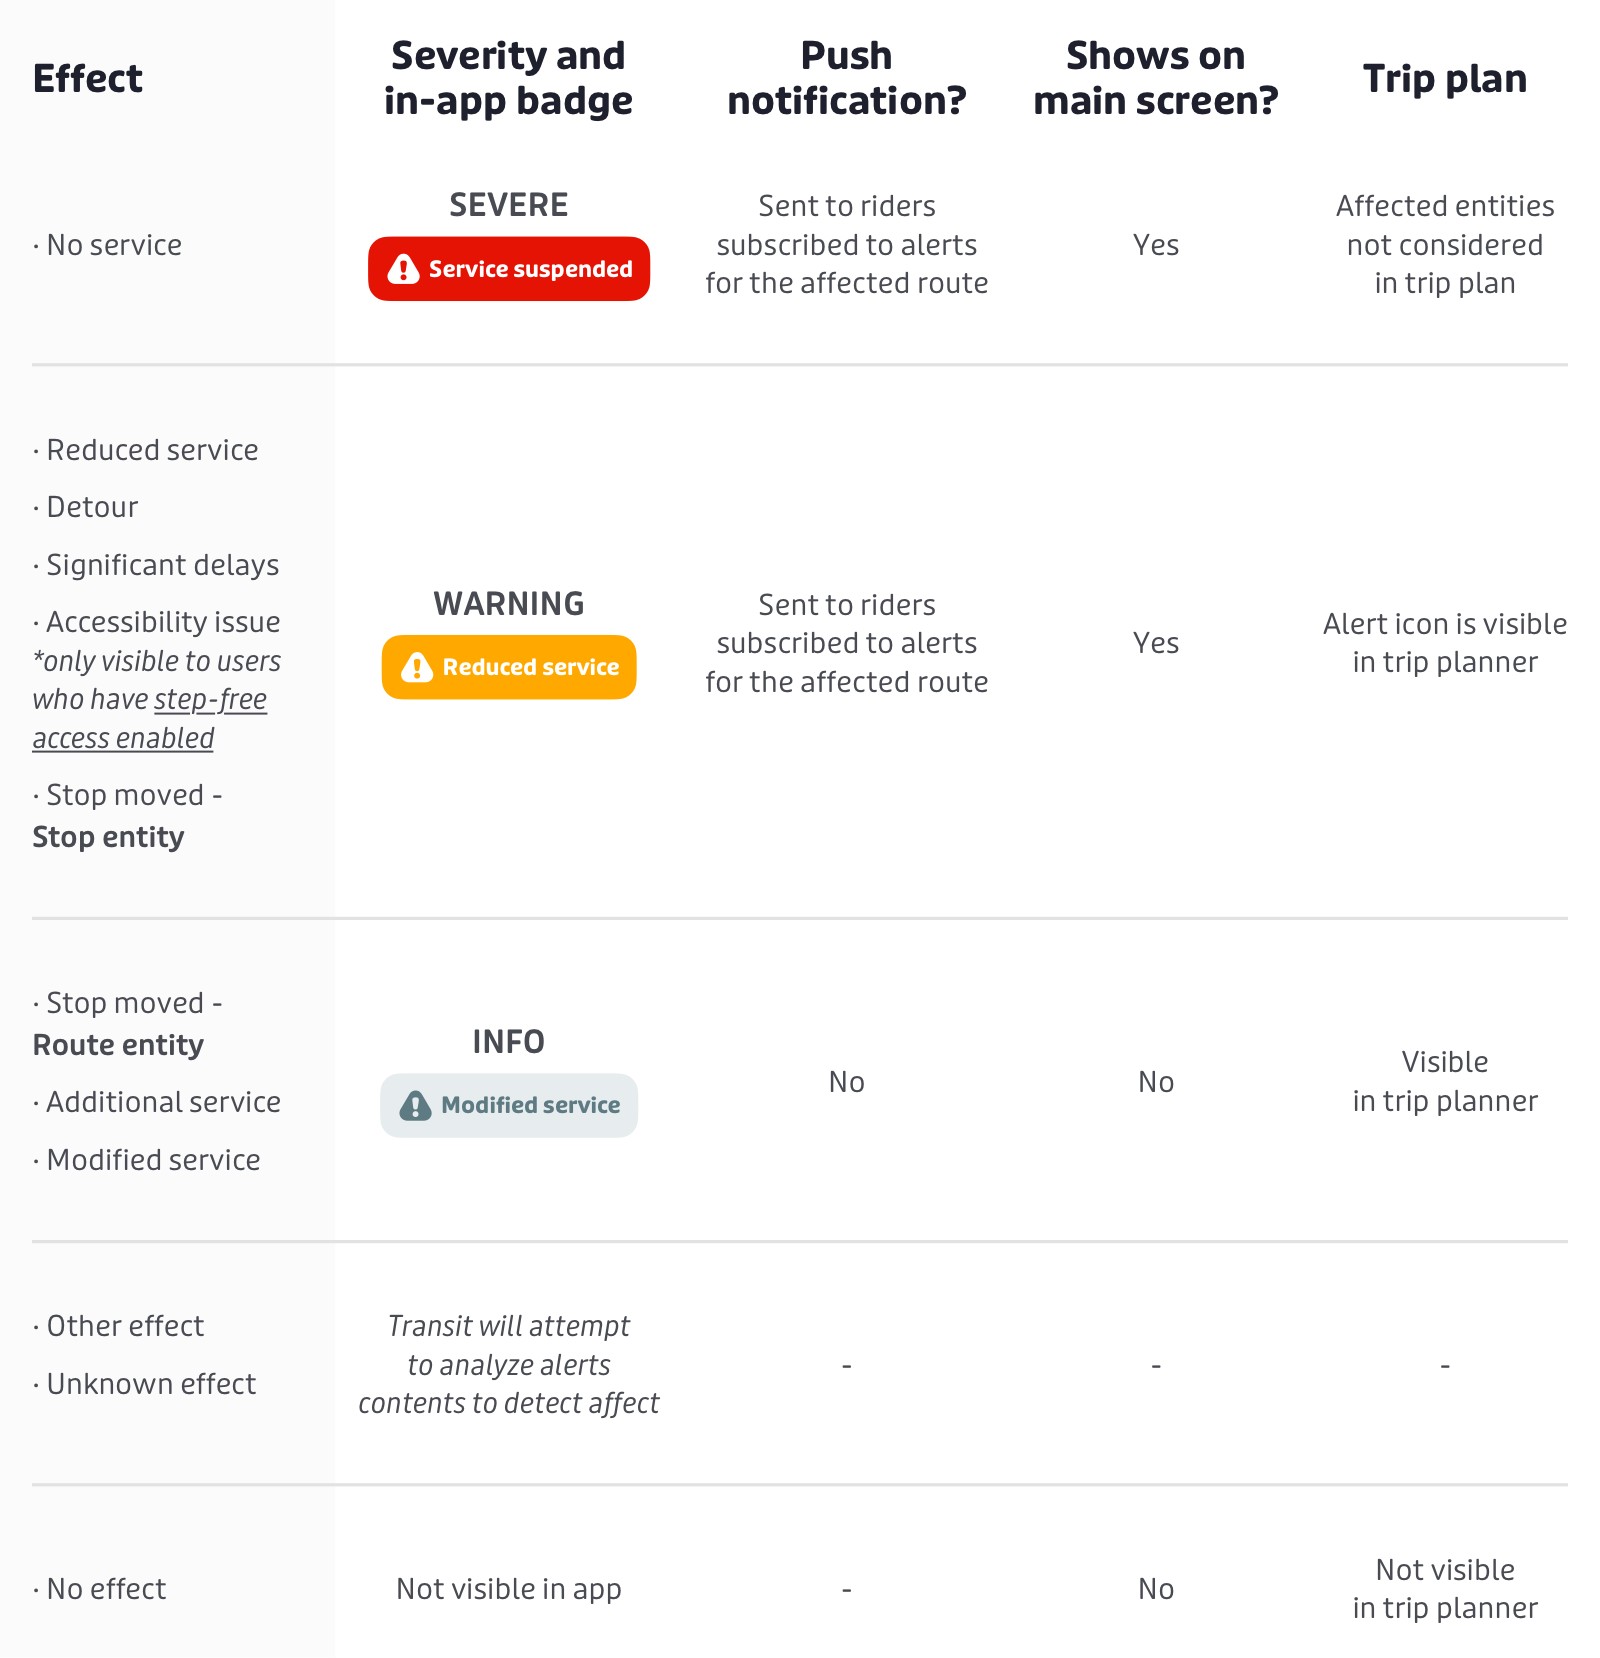Click the Trip plan column header

[1445, 78]
